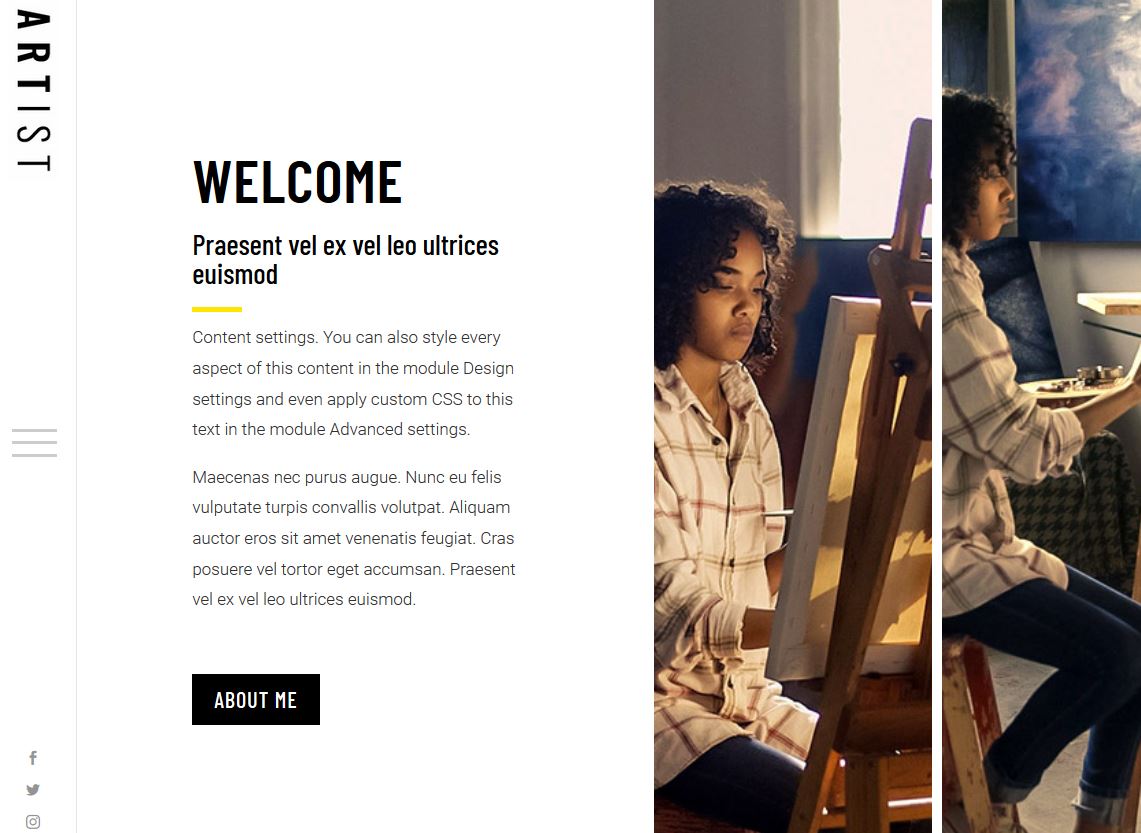Open the side-view photo with blue painting
The image size is (1141, 833).
coord(1041,416)
